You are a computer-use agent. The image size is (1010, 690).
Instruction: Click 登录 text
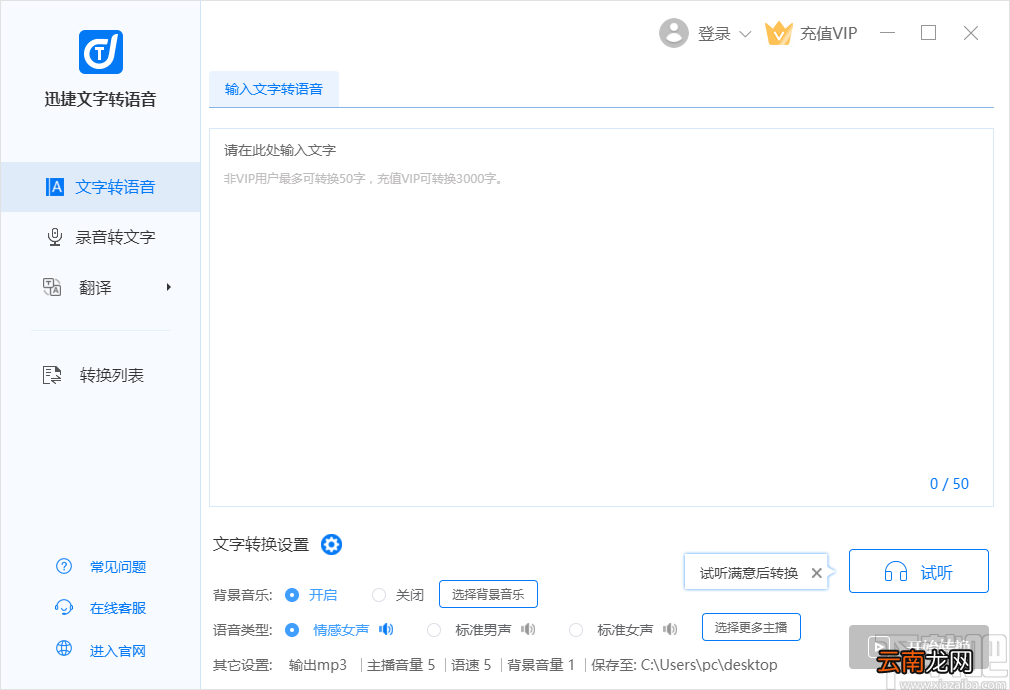(x=714, y=34)
